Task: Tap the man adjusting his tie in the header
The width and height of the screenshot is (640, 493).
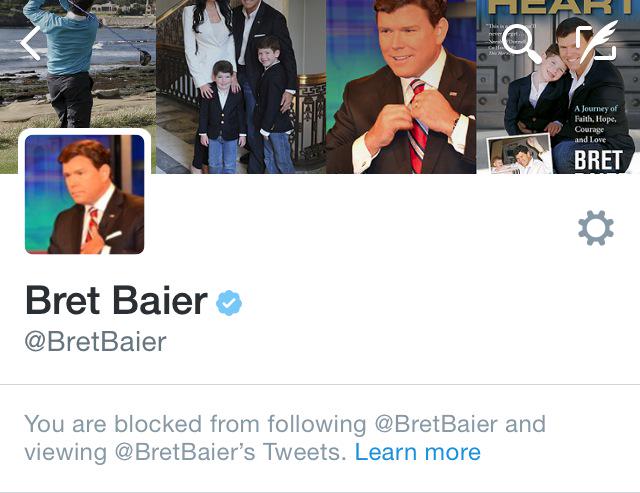Action: click(x=401, y=87)
